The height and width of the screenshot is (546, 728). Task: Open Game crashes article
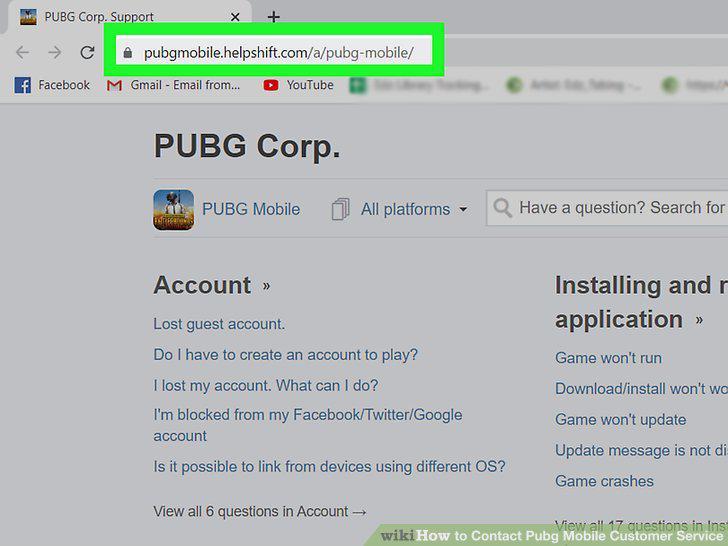(x=604, y=481)
